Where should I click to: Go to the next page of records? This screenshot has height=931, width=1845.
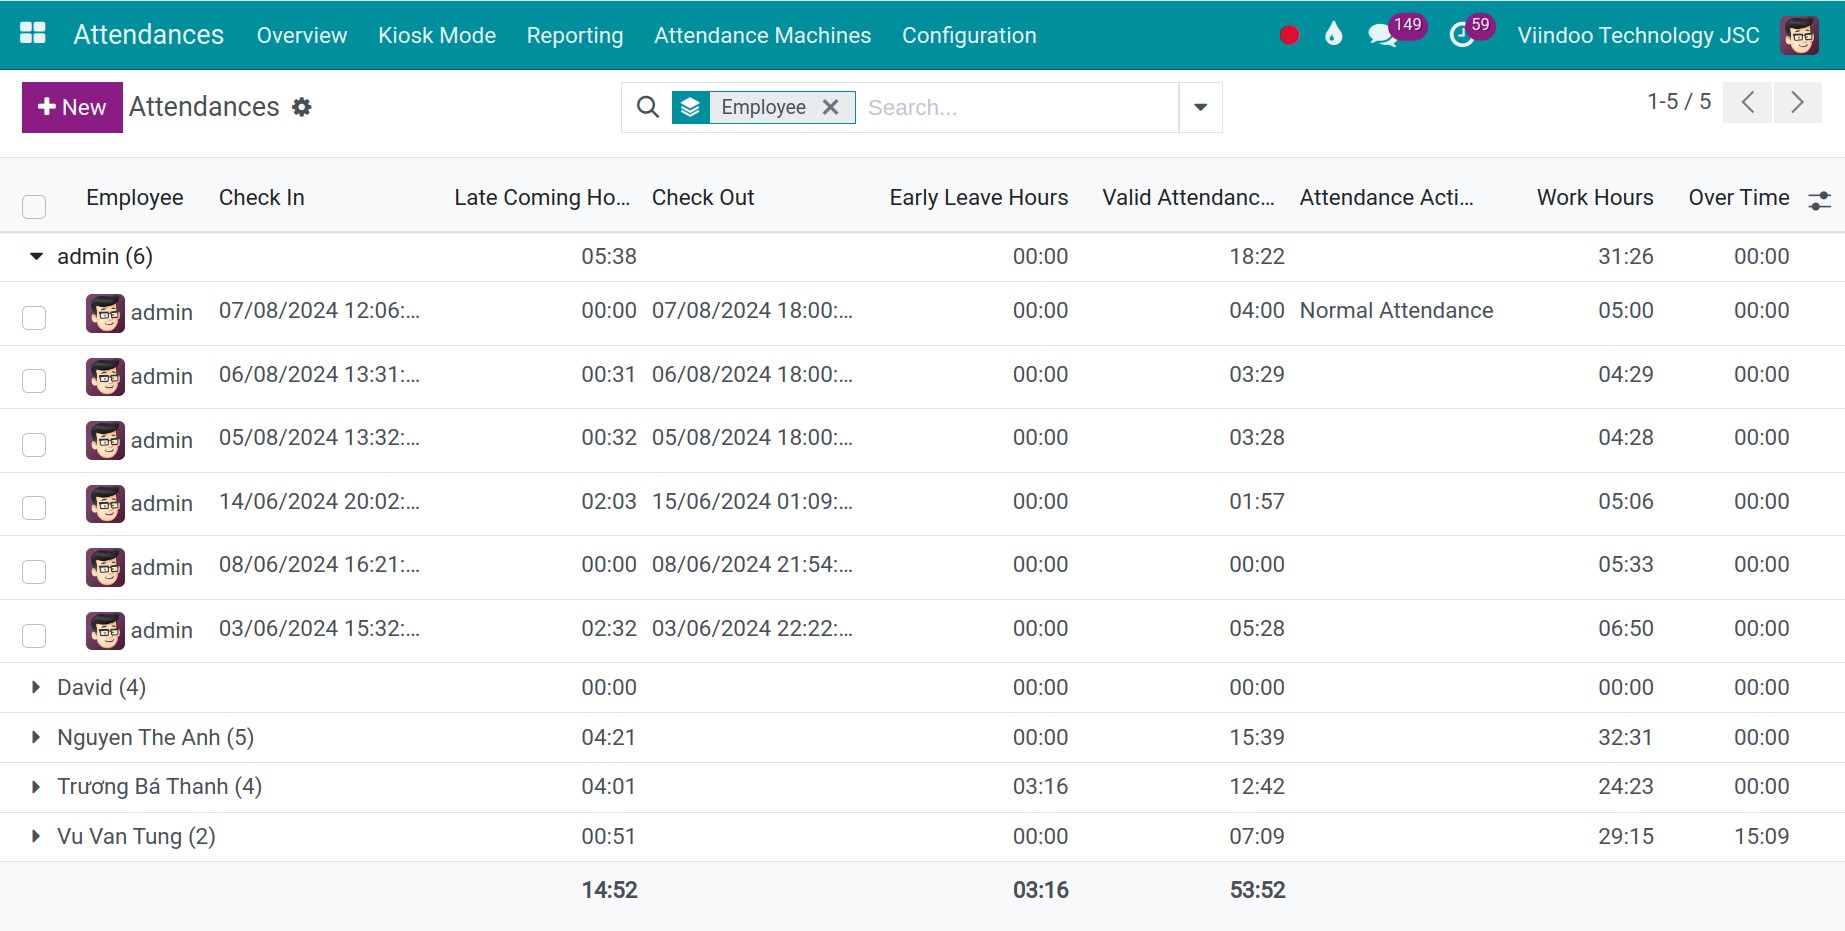(1797, 102)
